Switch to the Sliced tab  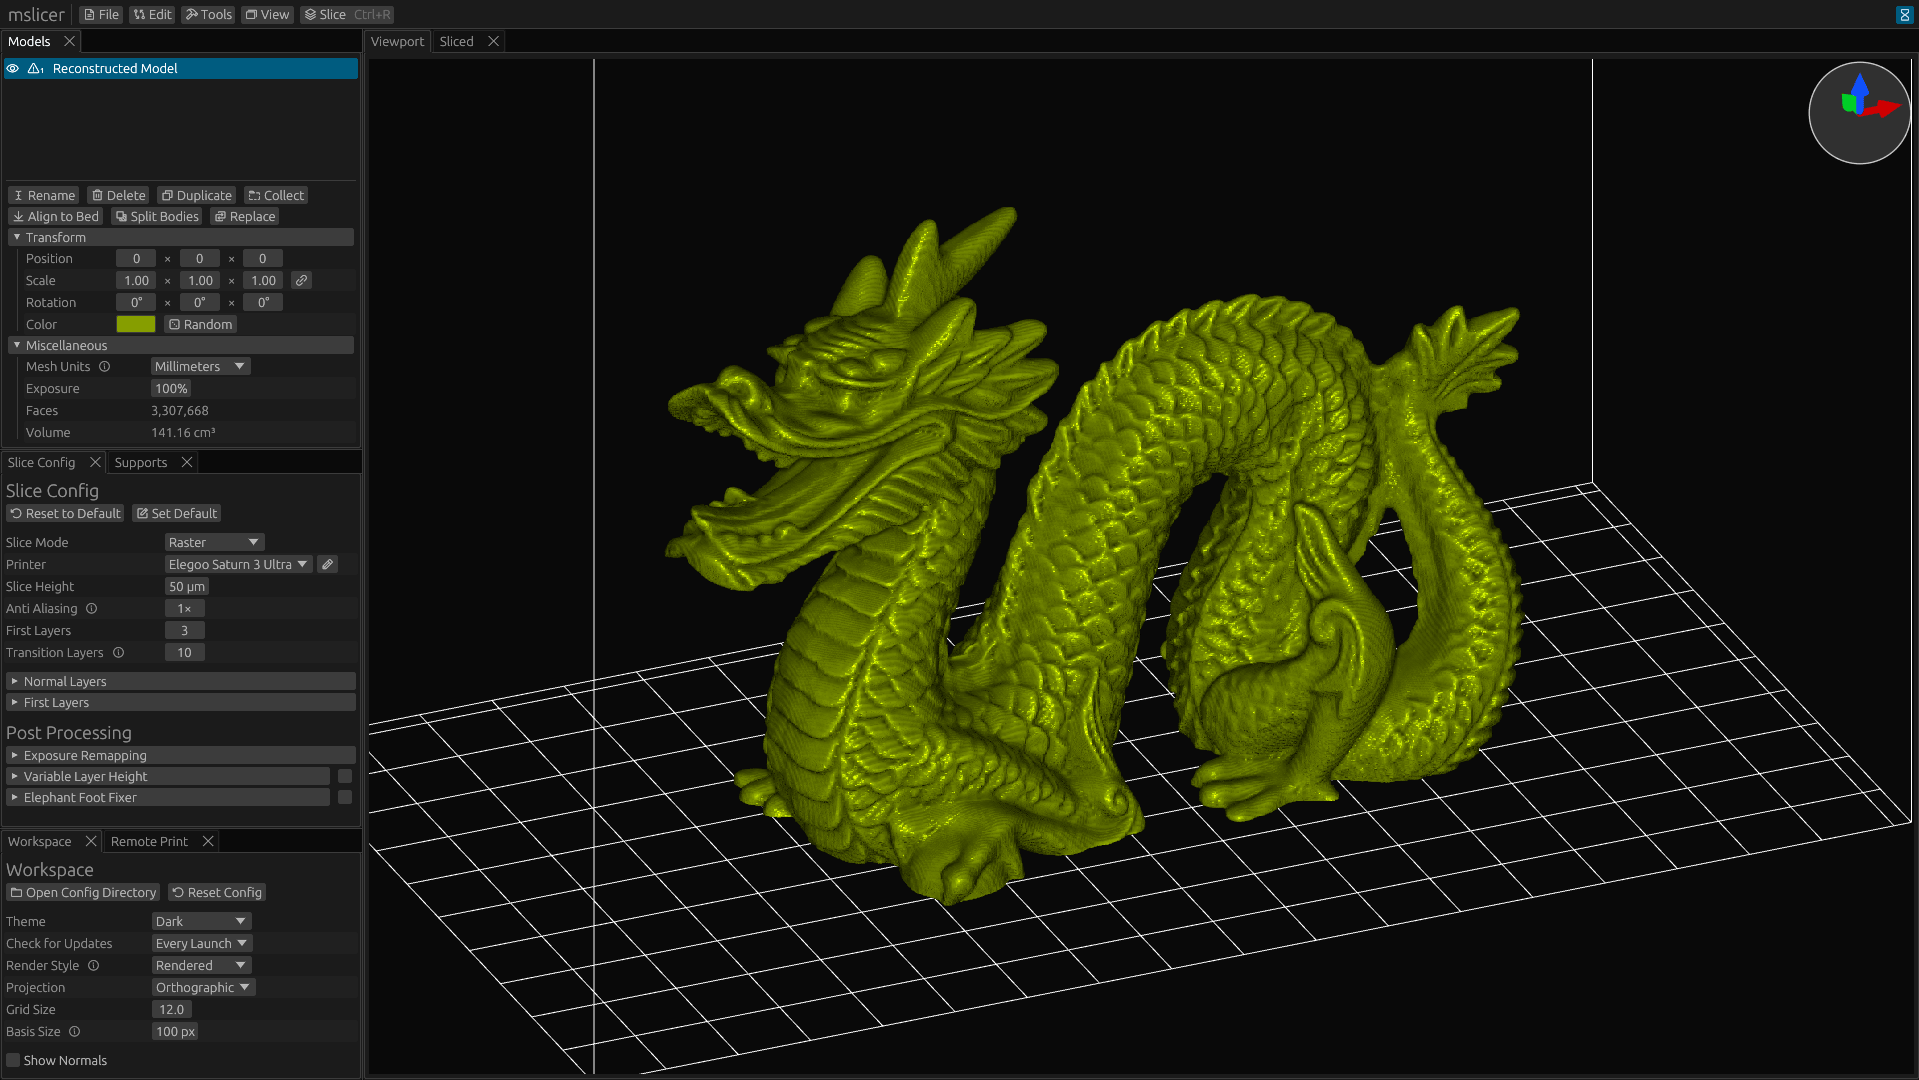point(456,41)
